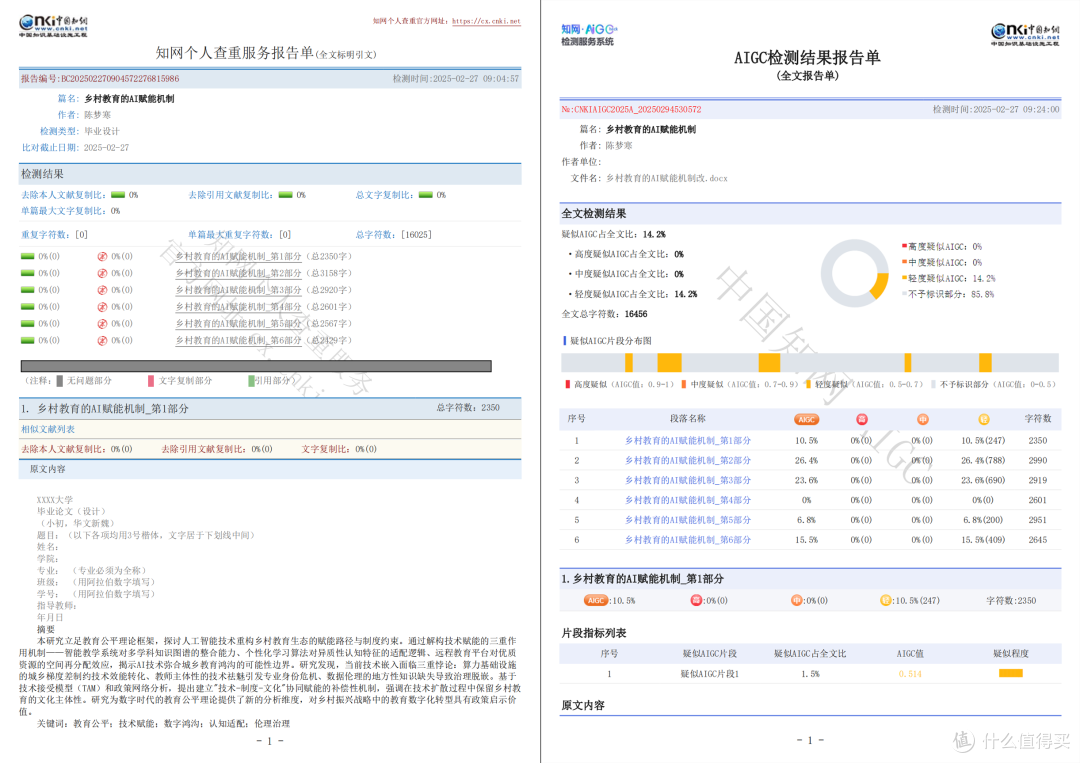Open 乡村教育的AI赋能机制_第5部分 in the plagiarism list
Viewport: 1080px width, 763px height.
click(x=238, y=324)
